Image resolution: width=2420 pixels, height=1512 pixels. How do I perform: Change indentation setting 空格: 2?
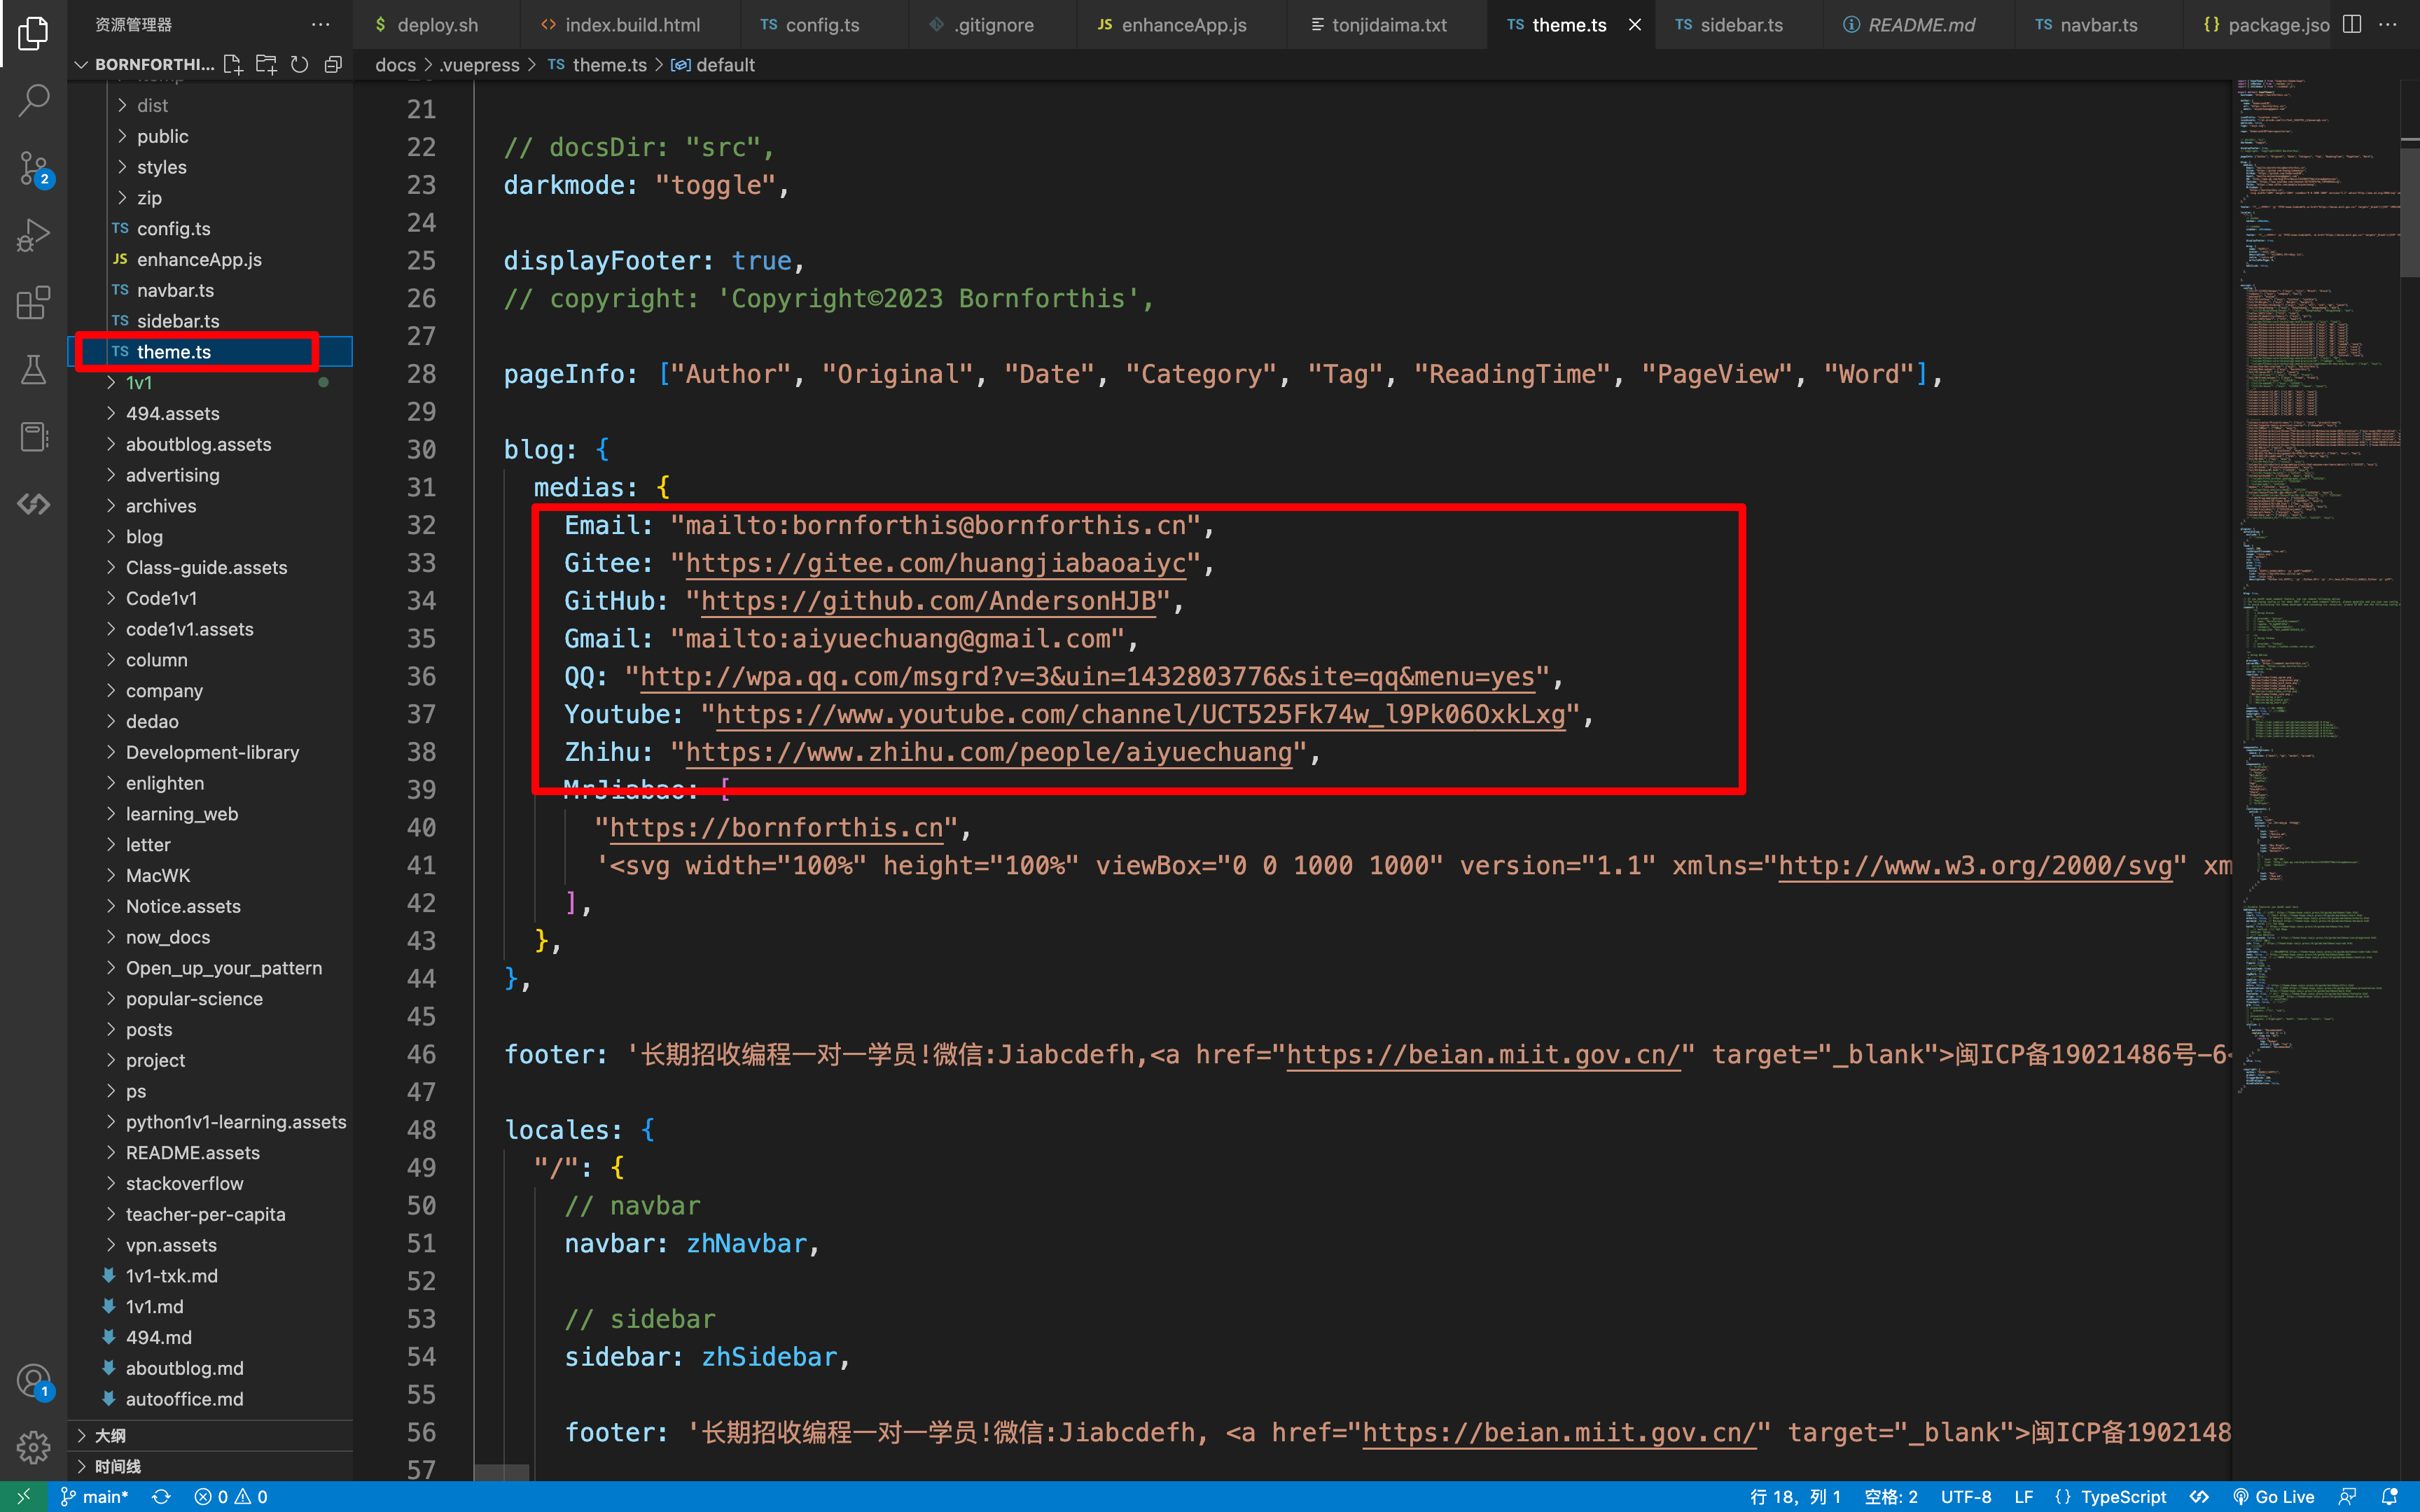point(1891,1496)
